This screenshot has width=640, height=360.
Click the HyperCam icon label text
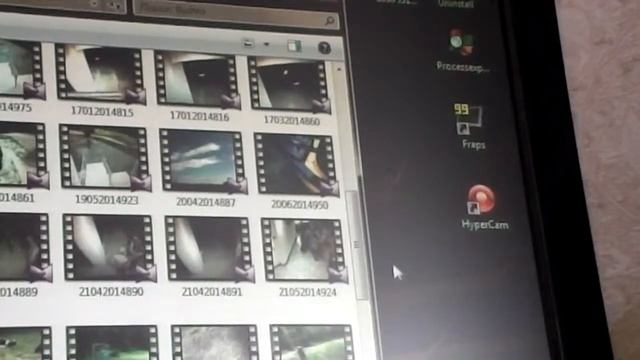pos(485,224)
